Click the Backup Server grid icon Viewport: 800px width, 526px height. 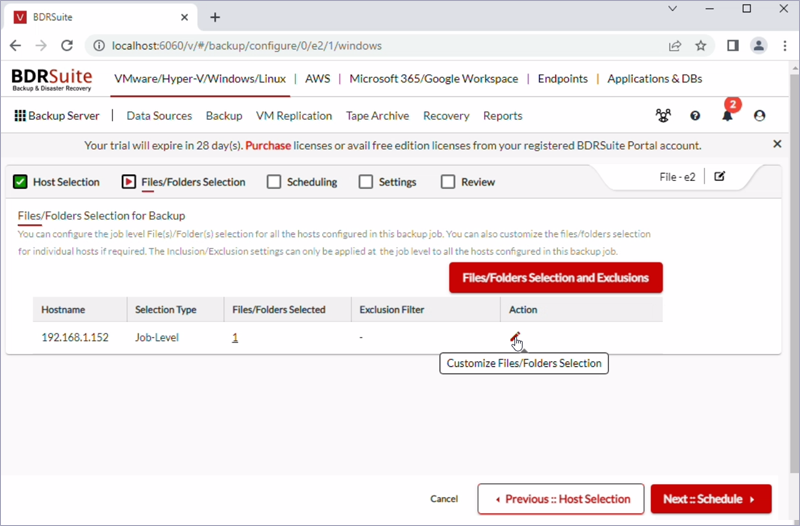tap(20, 116)
